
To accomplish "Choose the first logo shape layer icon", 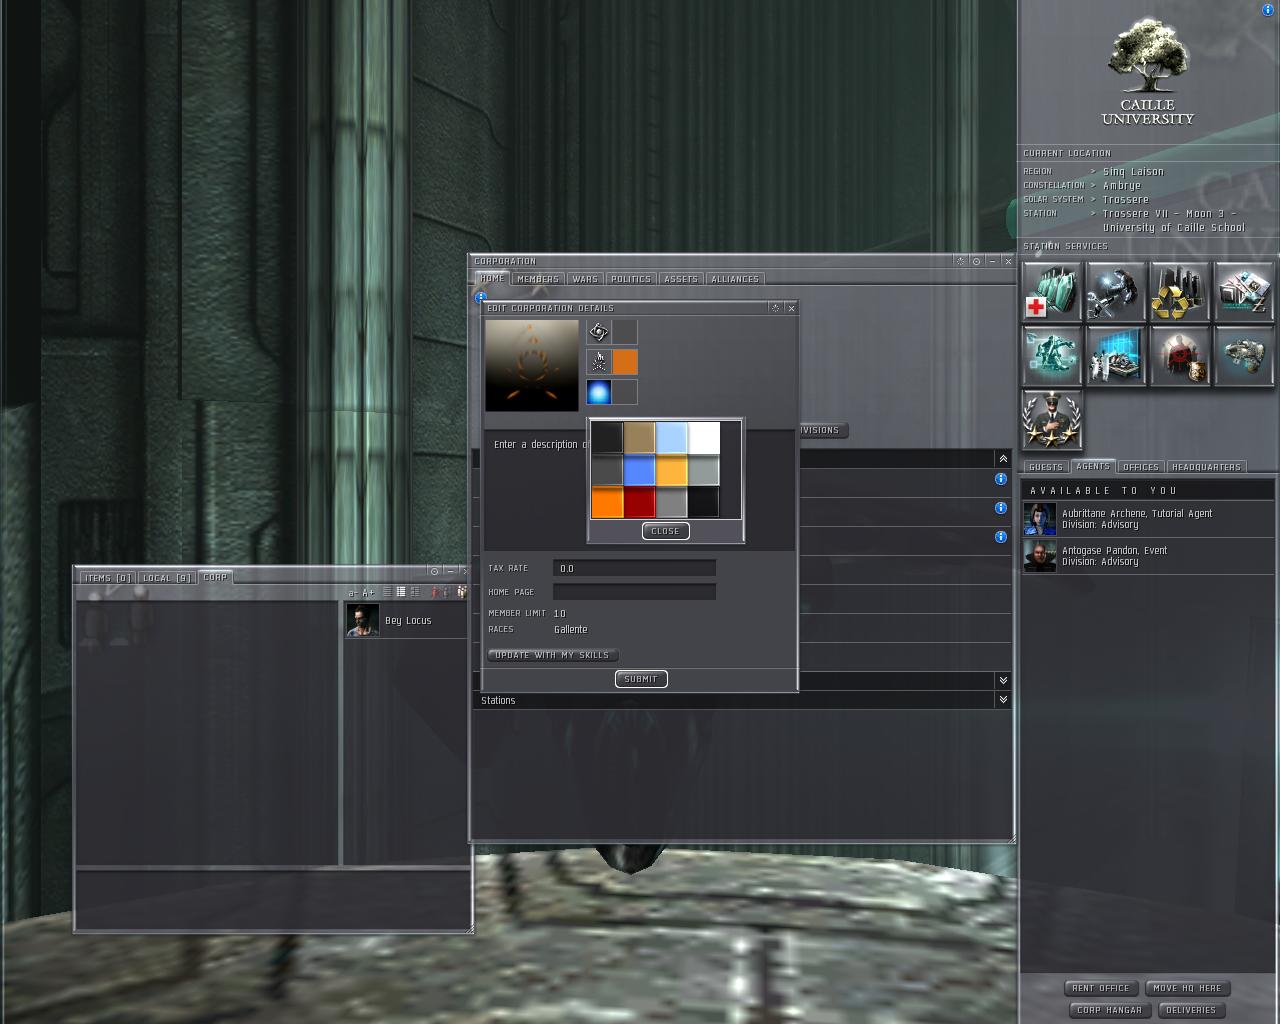I will [x=599, y=332].
